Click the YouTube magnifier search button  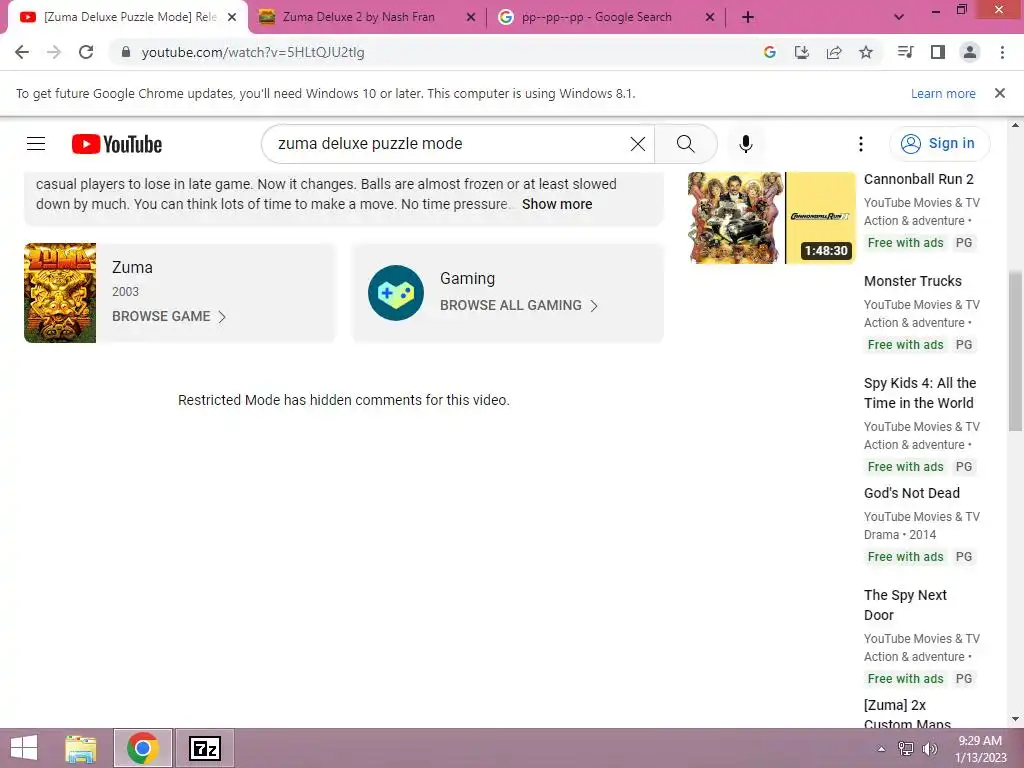(x=686, y=144)
